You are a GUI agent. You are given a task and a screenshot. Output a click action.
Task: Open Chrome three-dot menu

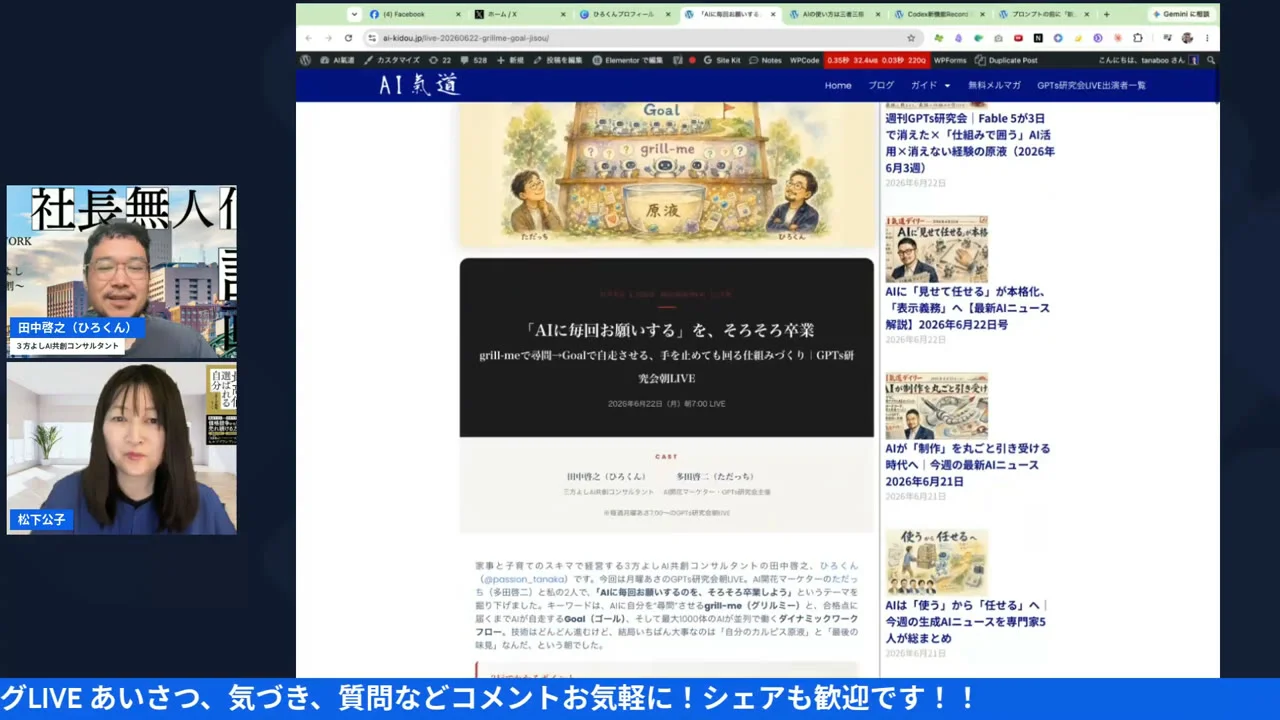(1207, 38)
